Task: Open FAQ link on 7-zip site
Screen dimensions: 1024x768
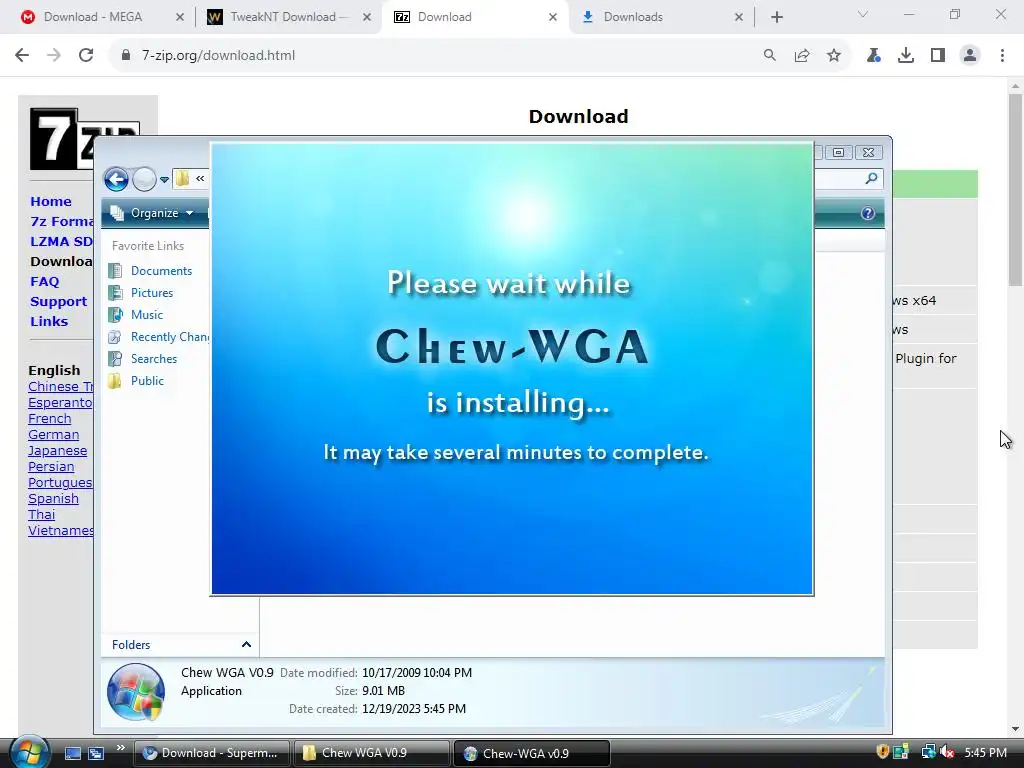Action: (44, 281)
